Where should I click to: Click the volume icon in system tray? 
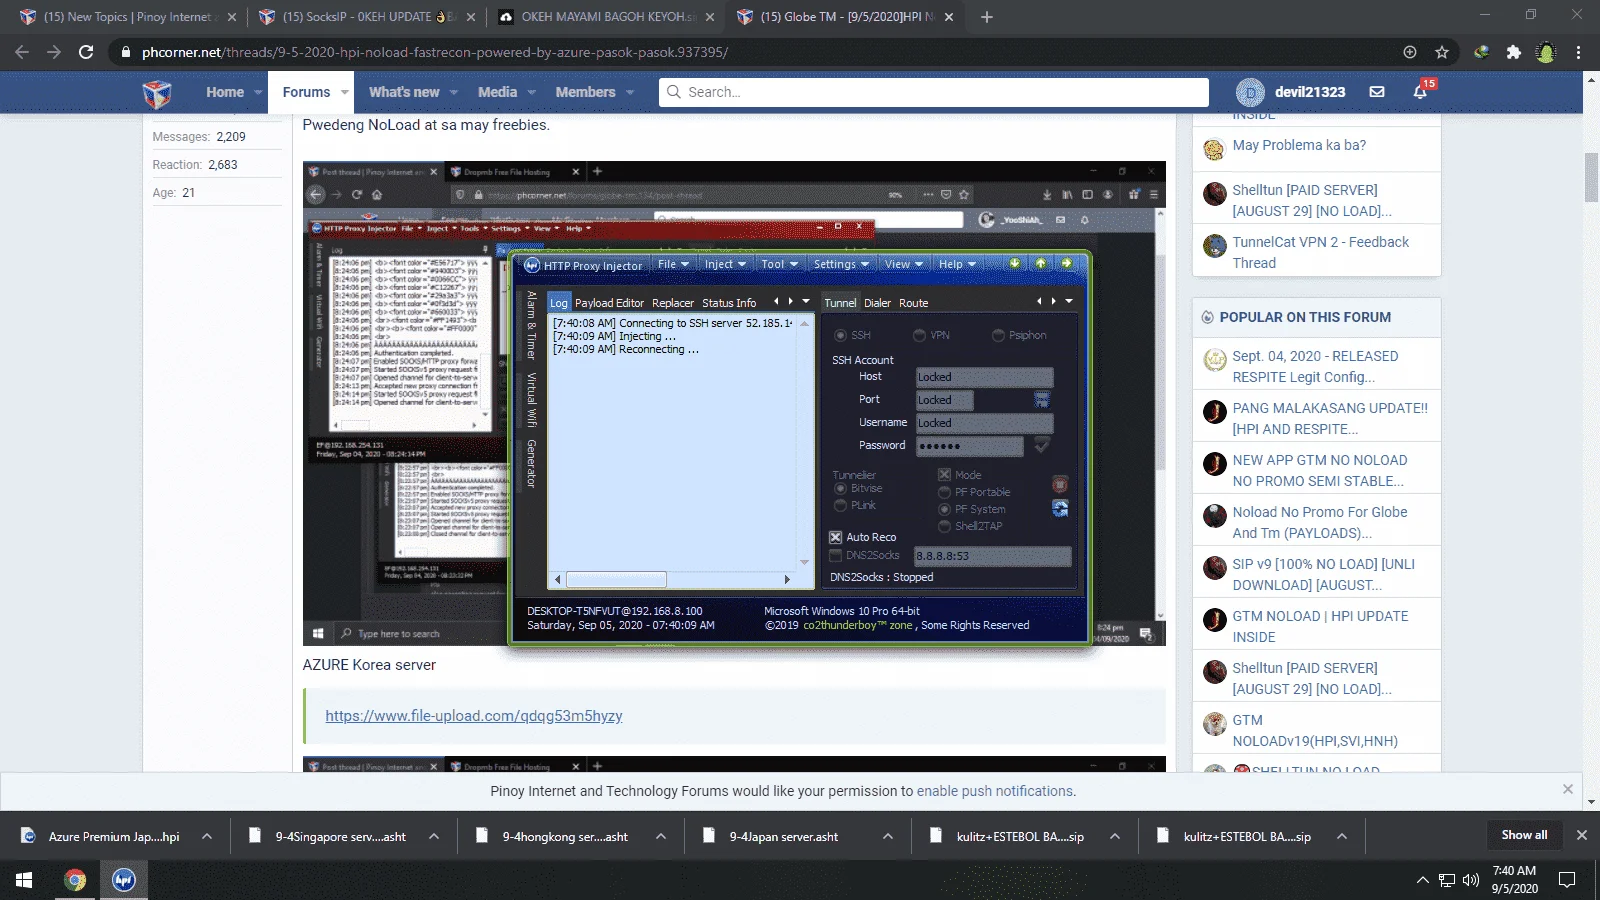point(1471,880)
